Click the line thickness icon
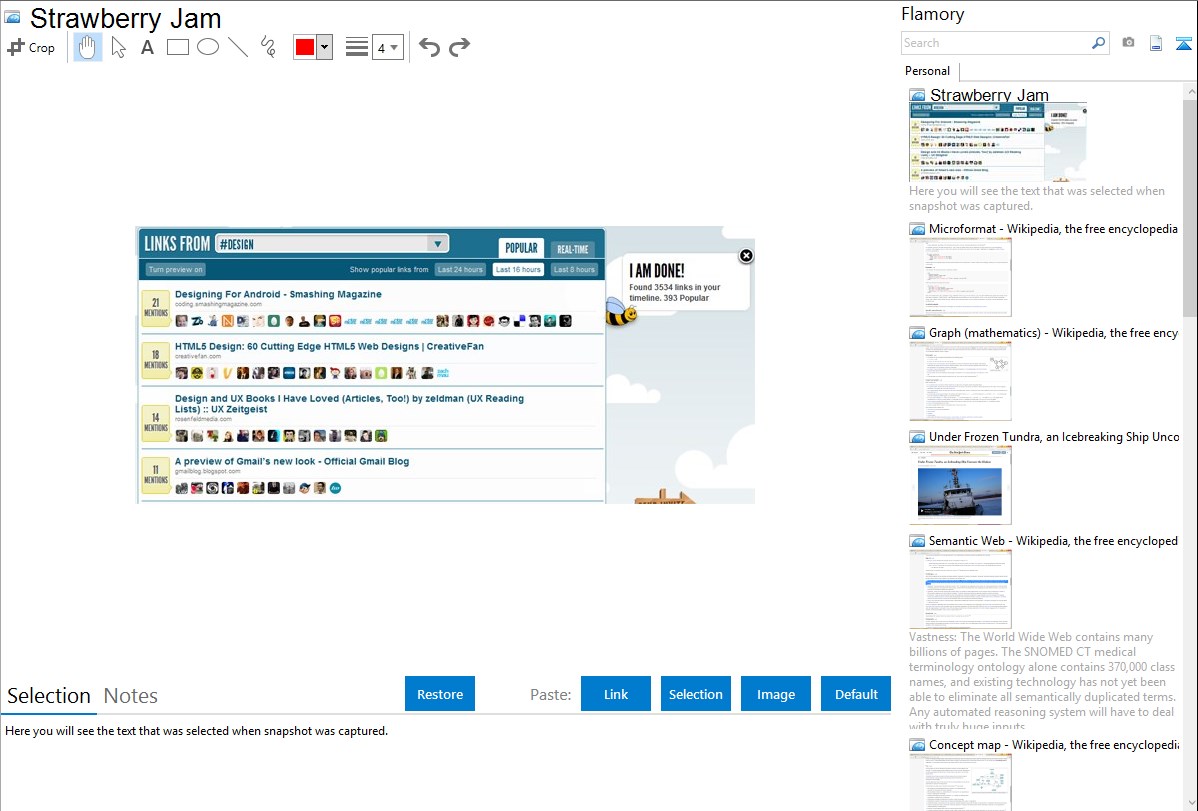 coord(356,47)
